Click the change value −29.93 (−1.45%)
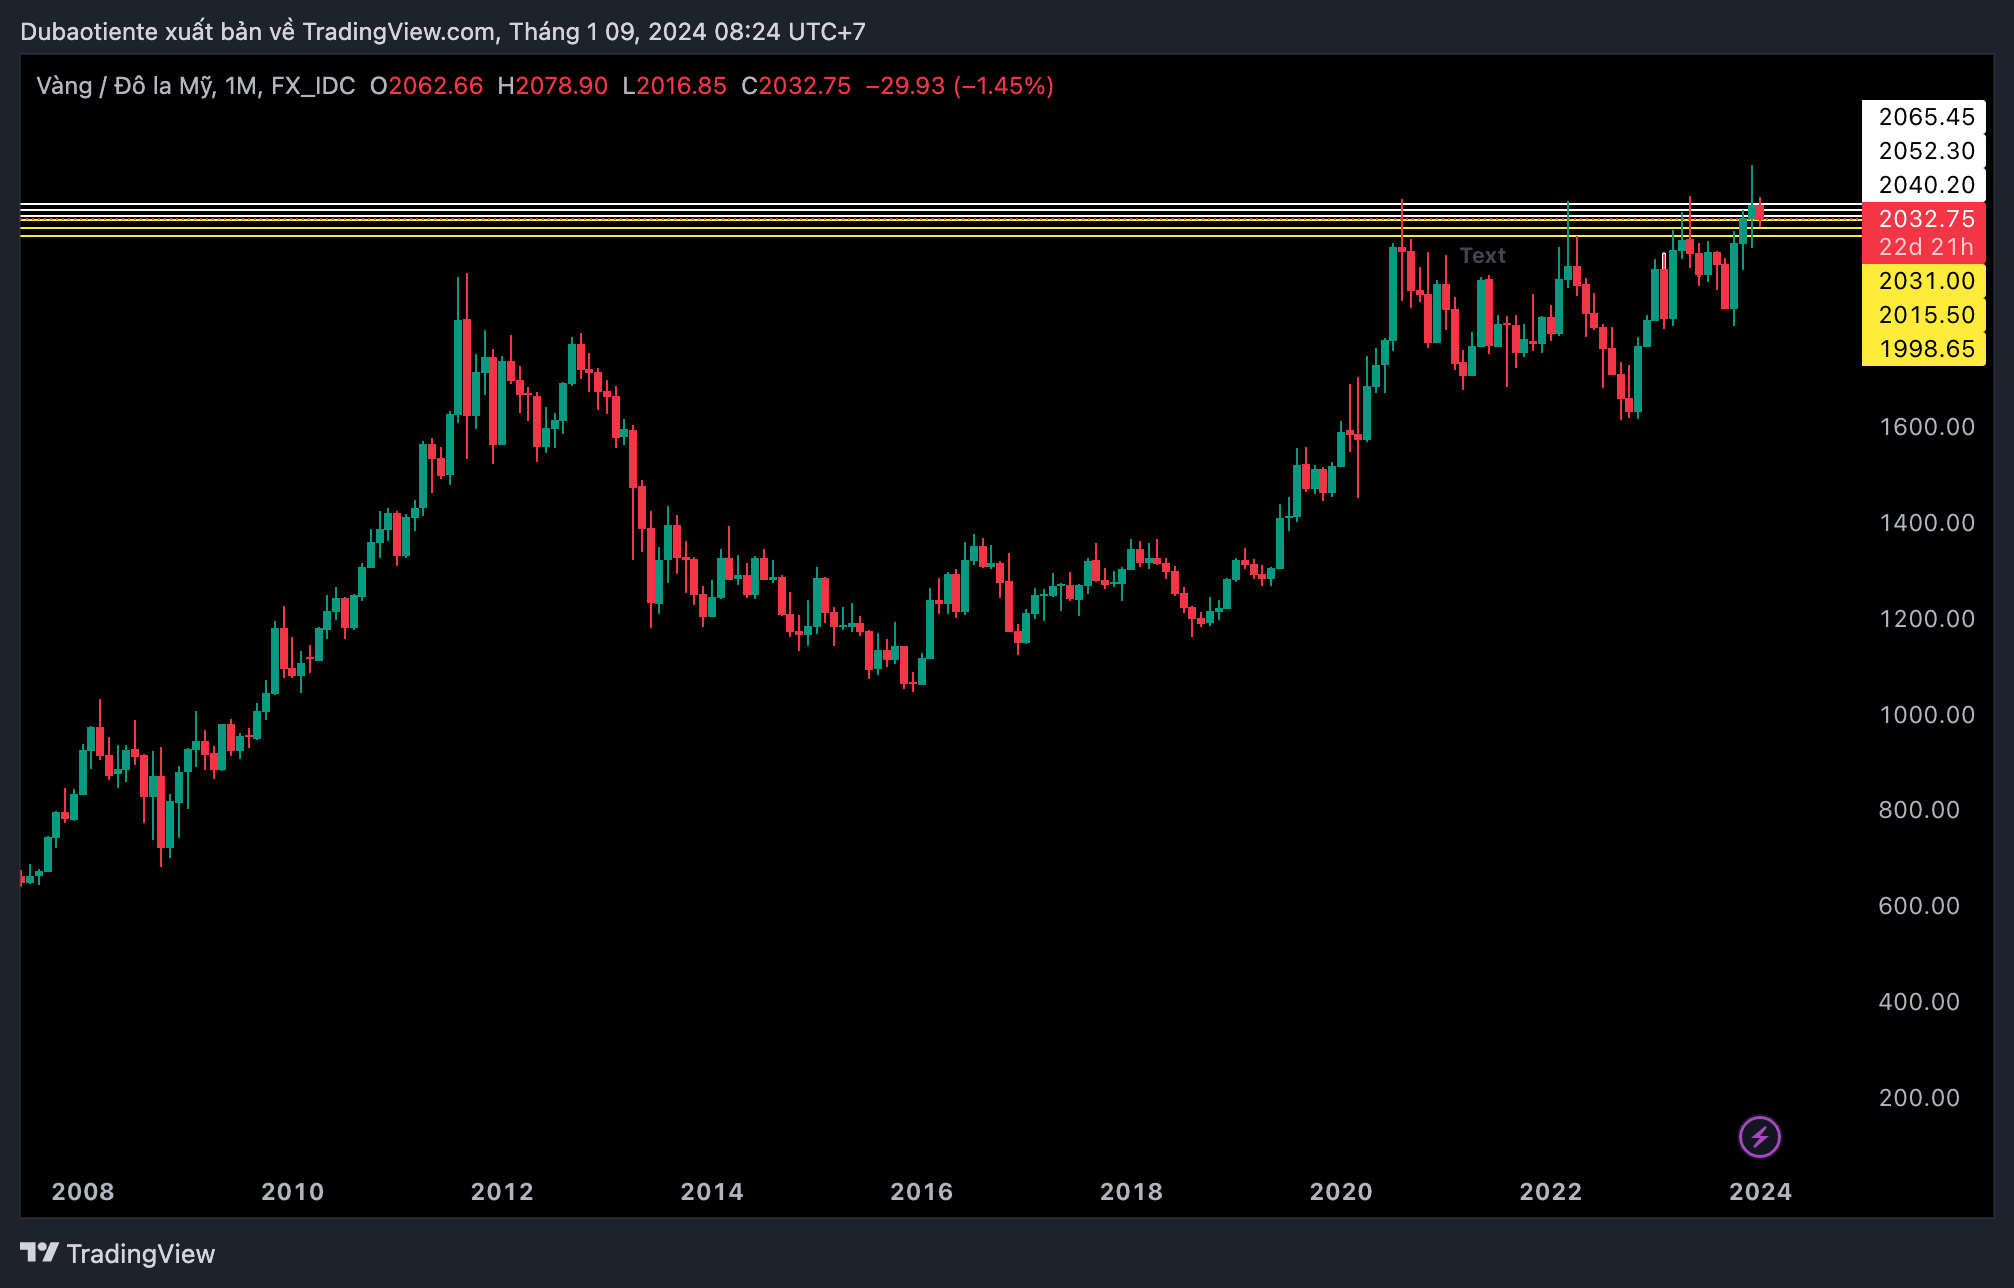Screen dimensions: 2014x1288 pyautogui.click(x=959, y=86)
